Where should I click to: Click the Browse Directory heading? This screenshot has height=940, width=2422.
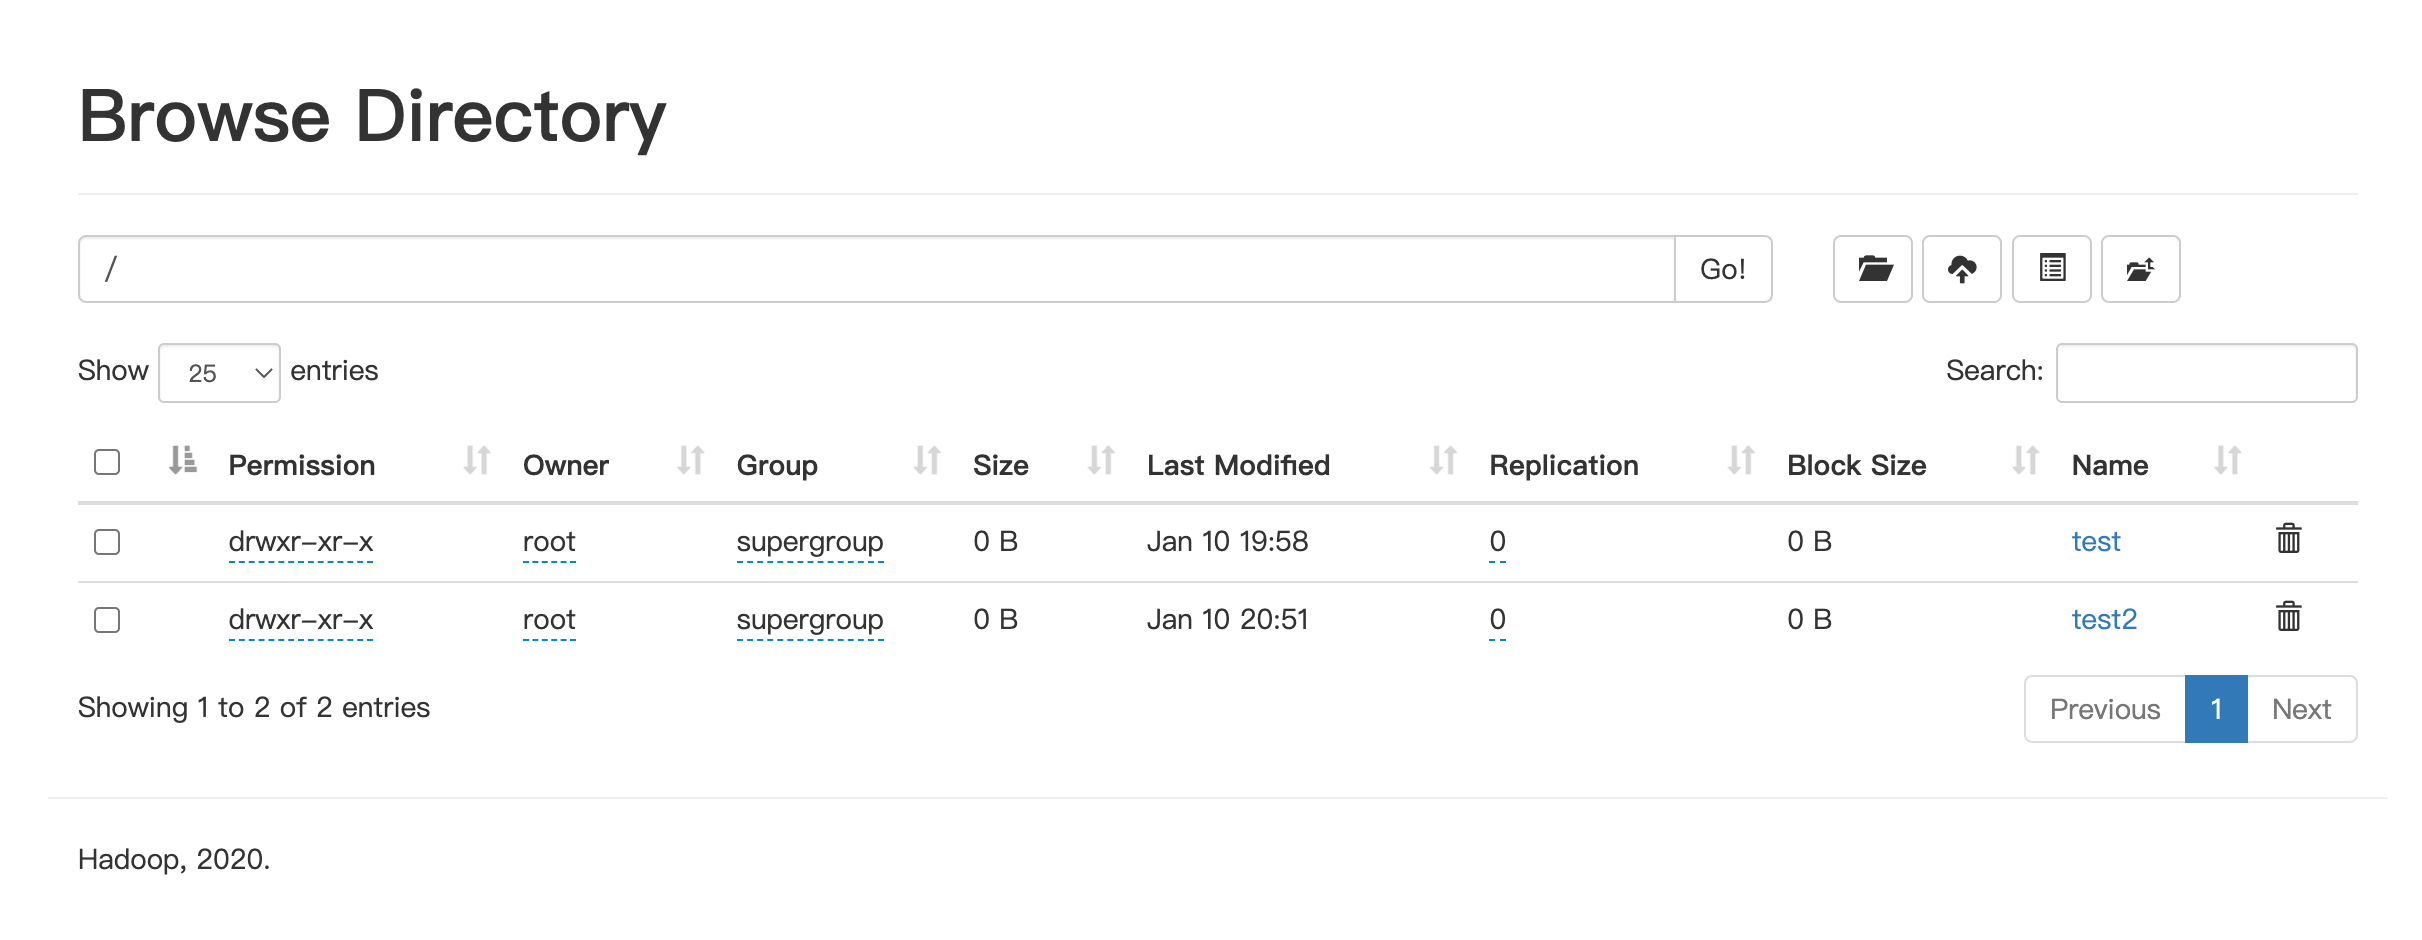(372, 117)
